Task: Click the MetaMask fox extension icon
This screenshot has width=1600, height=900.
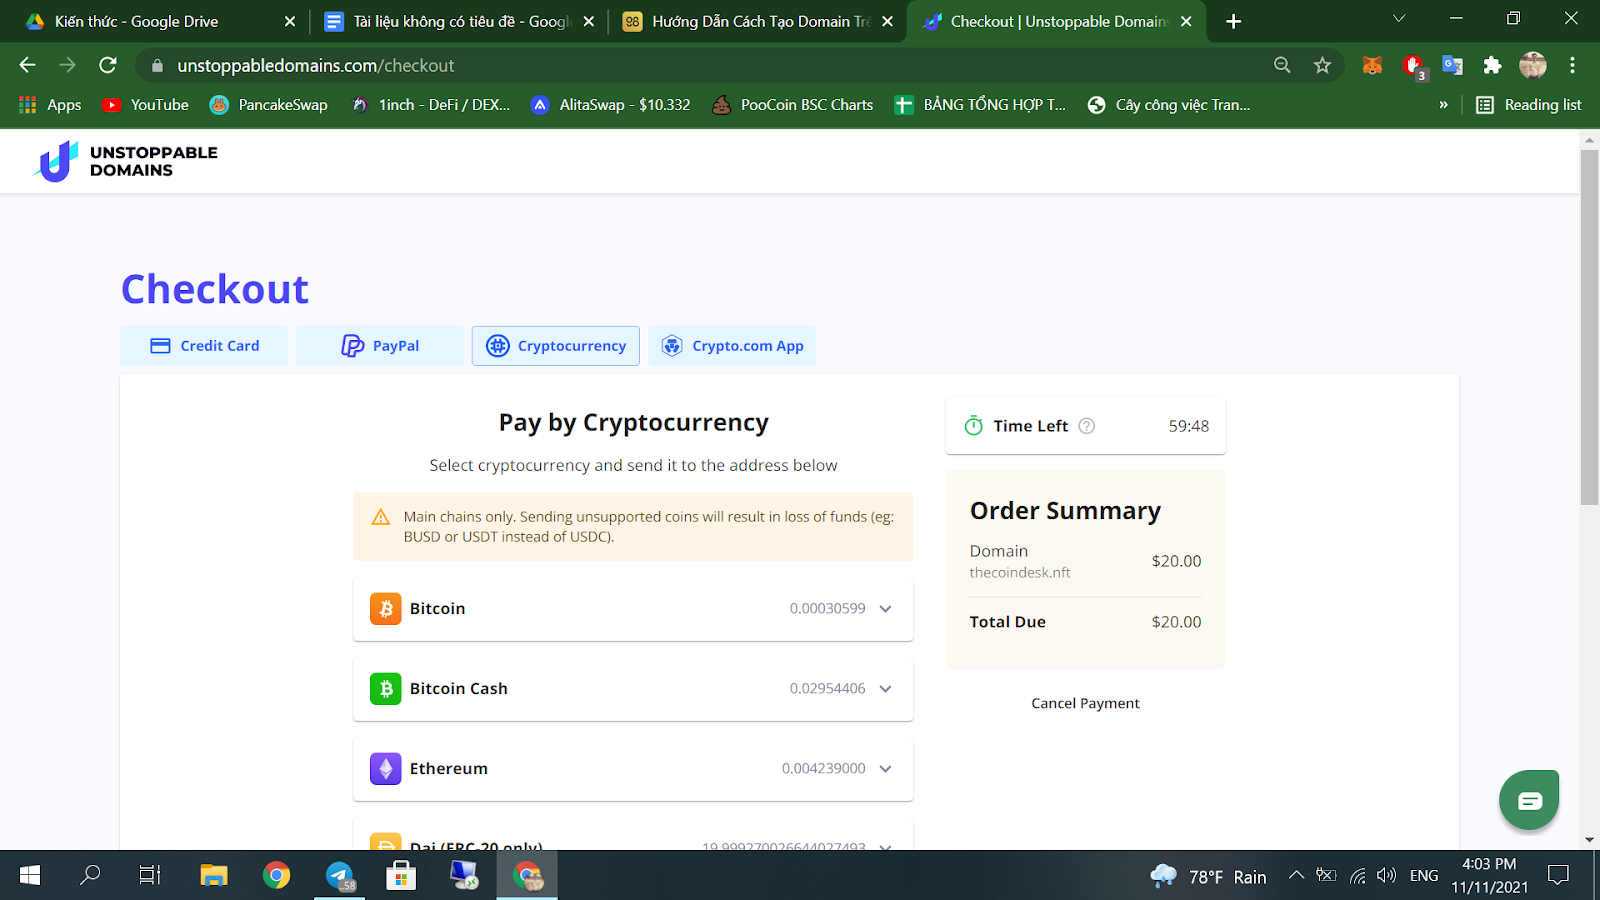Action: pos(1372,65)
